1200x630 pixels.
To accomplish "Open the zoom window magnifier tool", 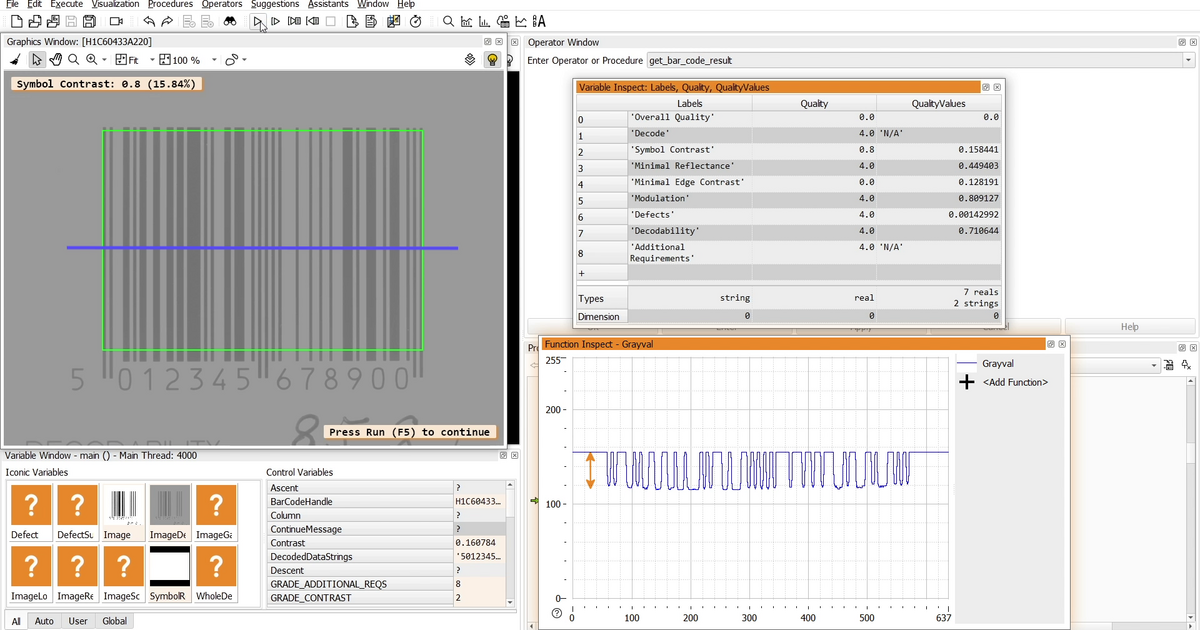I will [449, 21].
